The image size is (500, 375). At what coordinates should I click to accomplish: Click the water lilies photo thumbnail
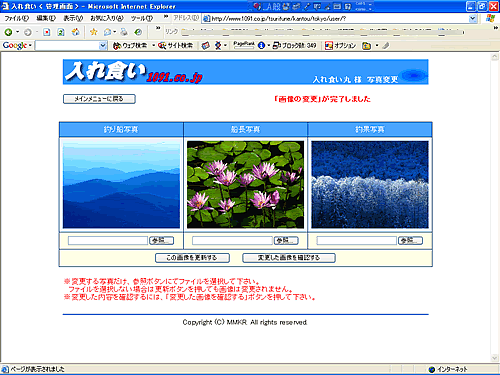[245, 184]
